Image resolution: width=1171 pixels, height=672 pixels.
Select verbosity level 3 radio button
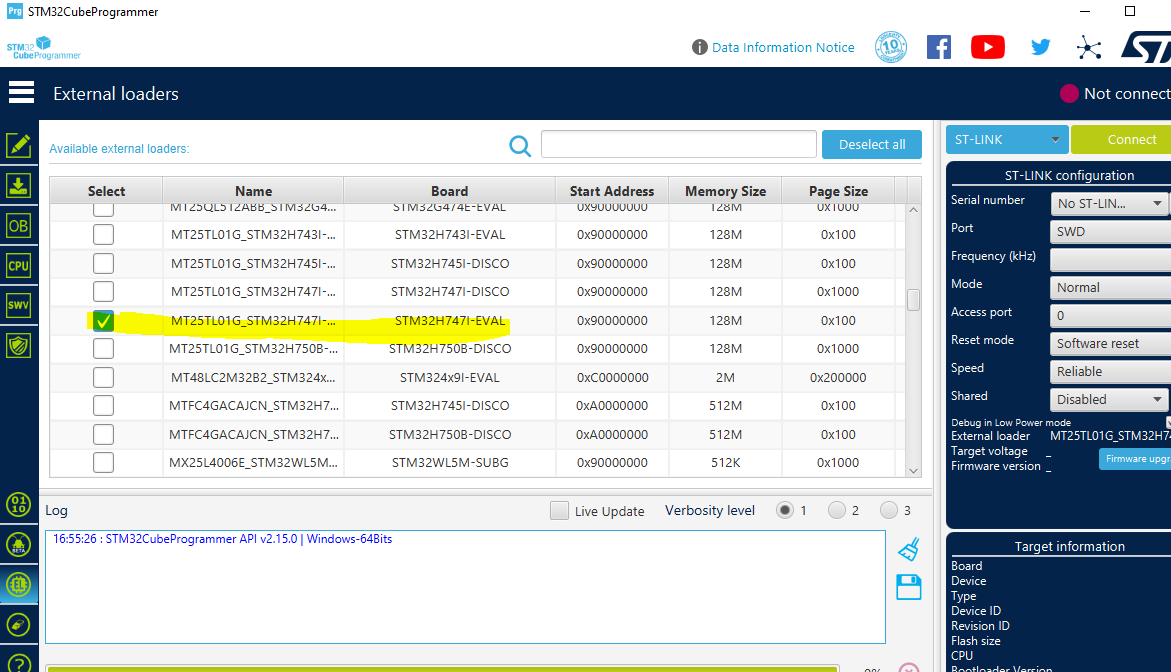click(x=889, y=510)
